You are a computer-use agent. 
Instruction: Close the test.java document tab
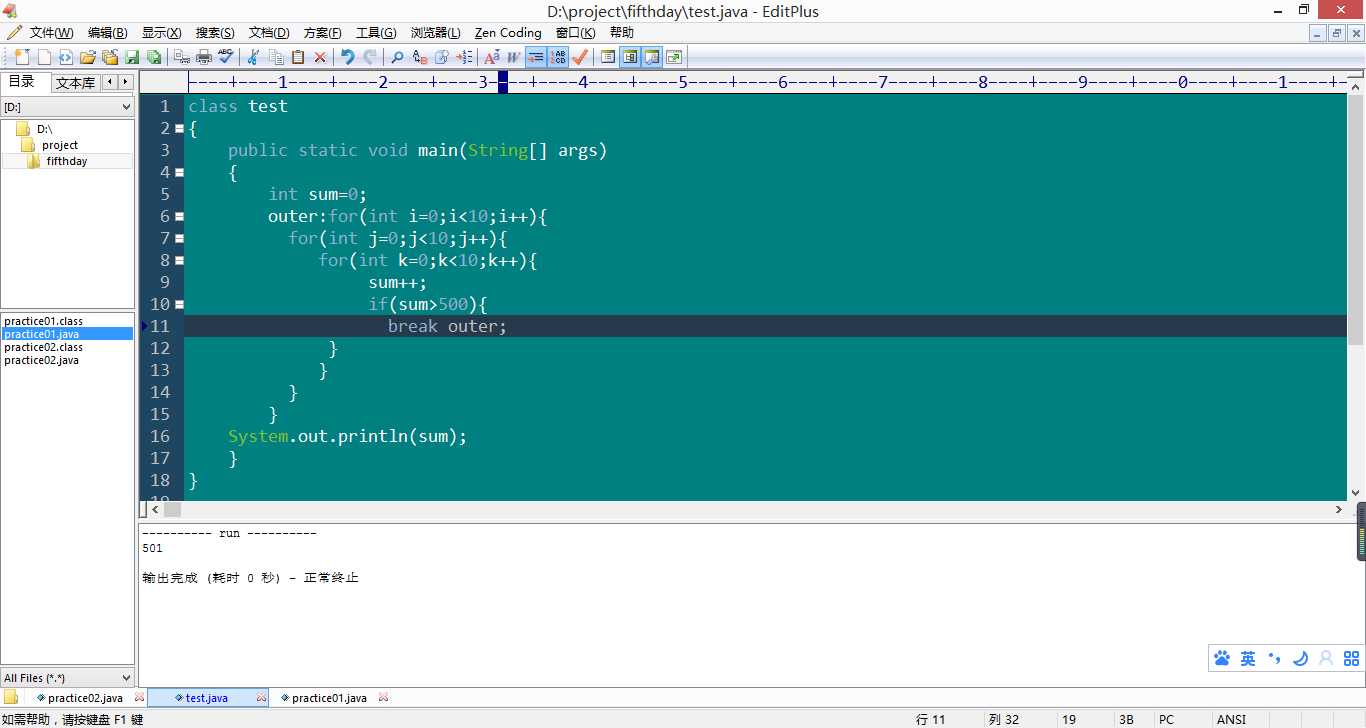coord(261,698)
